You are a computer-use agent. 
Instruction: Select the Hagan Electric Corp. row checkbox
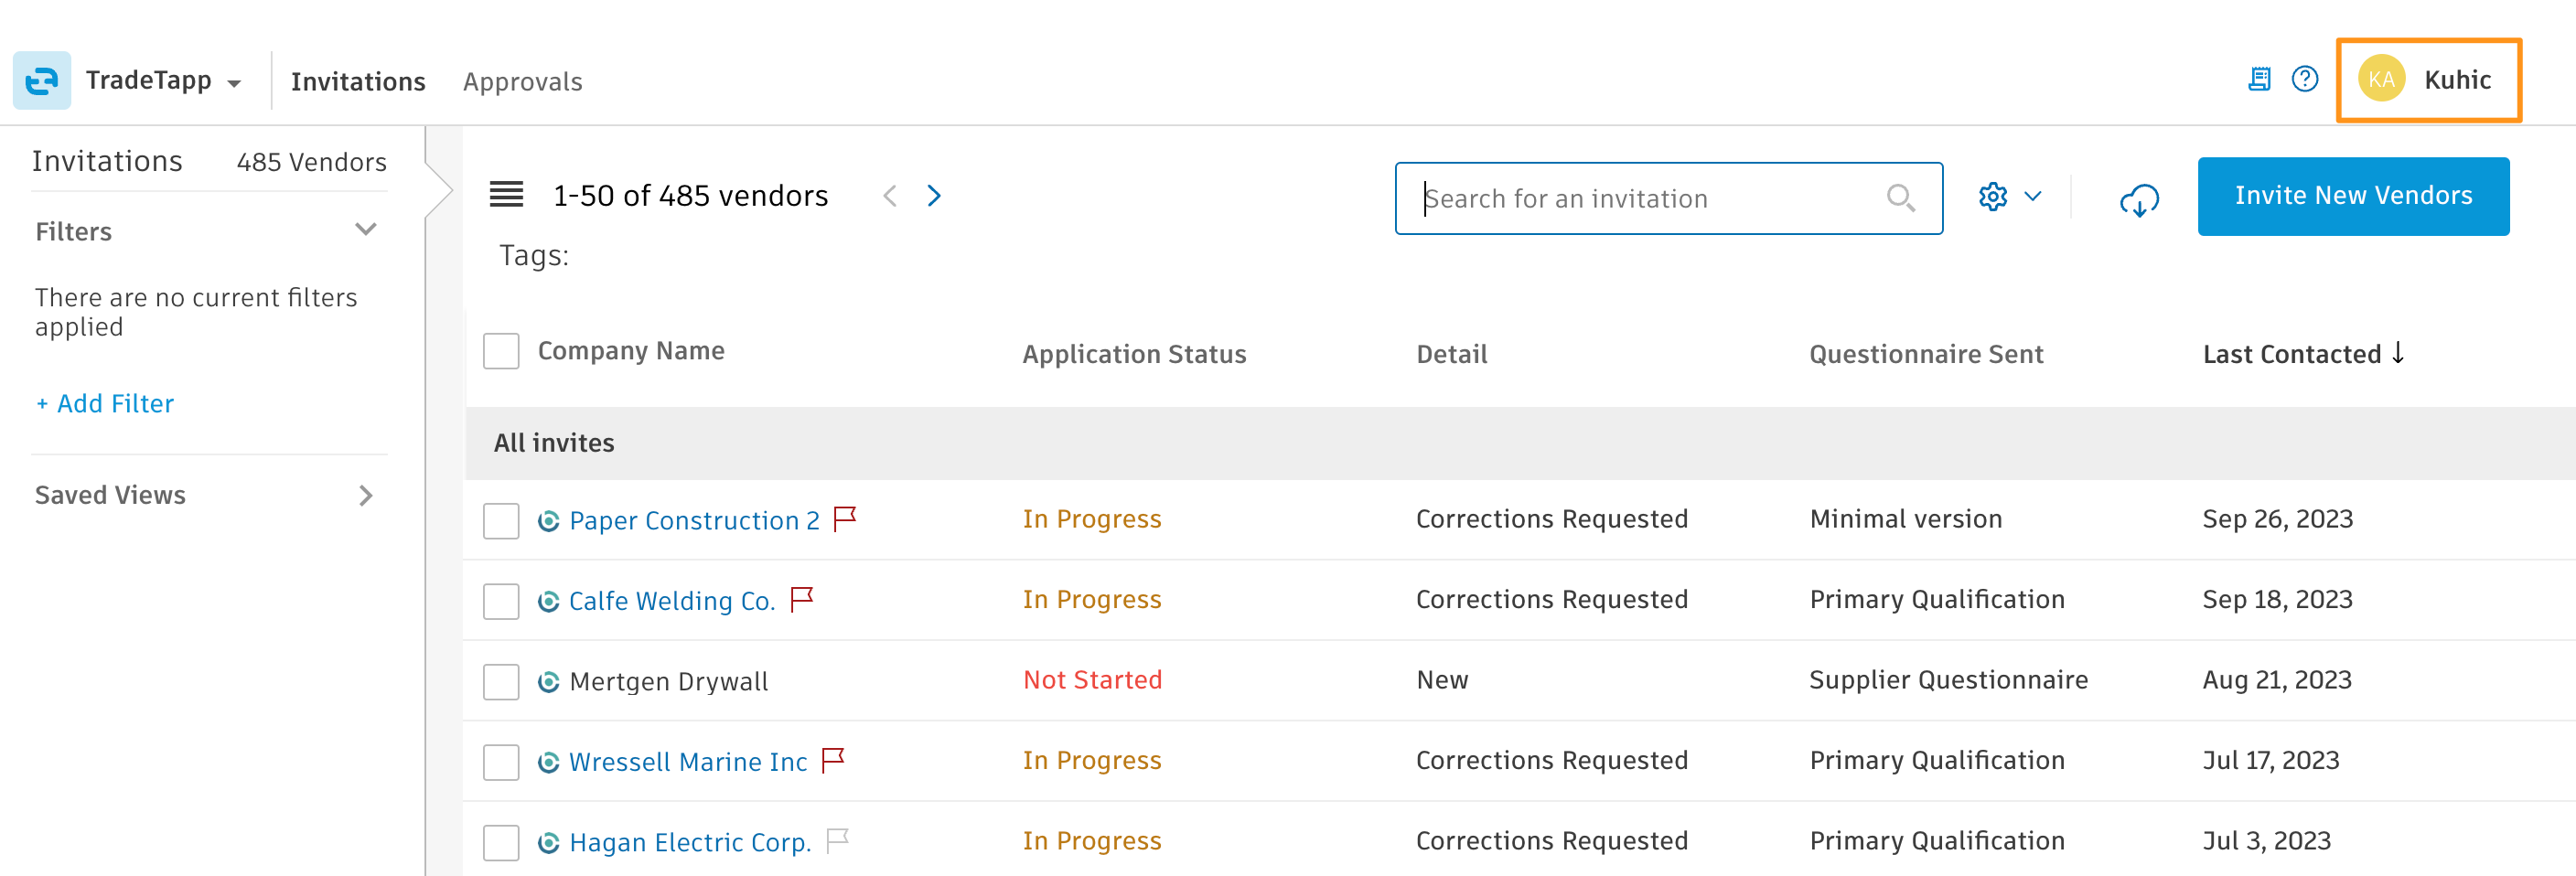501,843
